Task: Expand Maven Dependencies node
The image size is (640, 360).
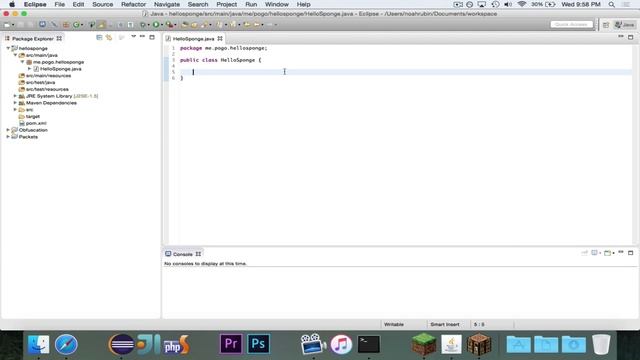Action: click(x=15, y=103)
